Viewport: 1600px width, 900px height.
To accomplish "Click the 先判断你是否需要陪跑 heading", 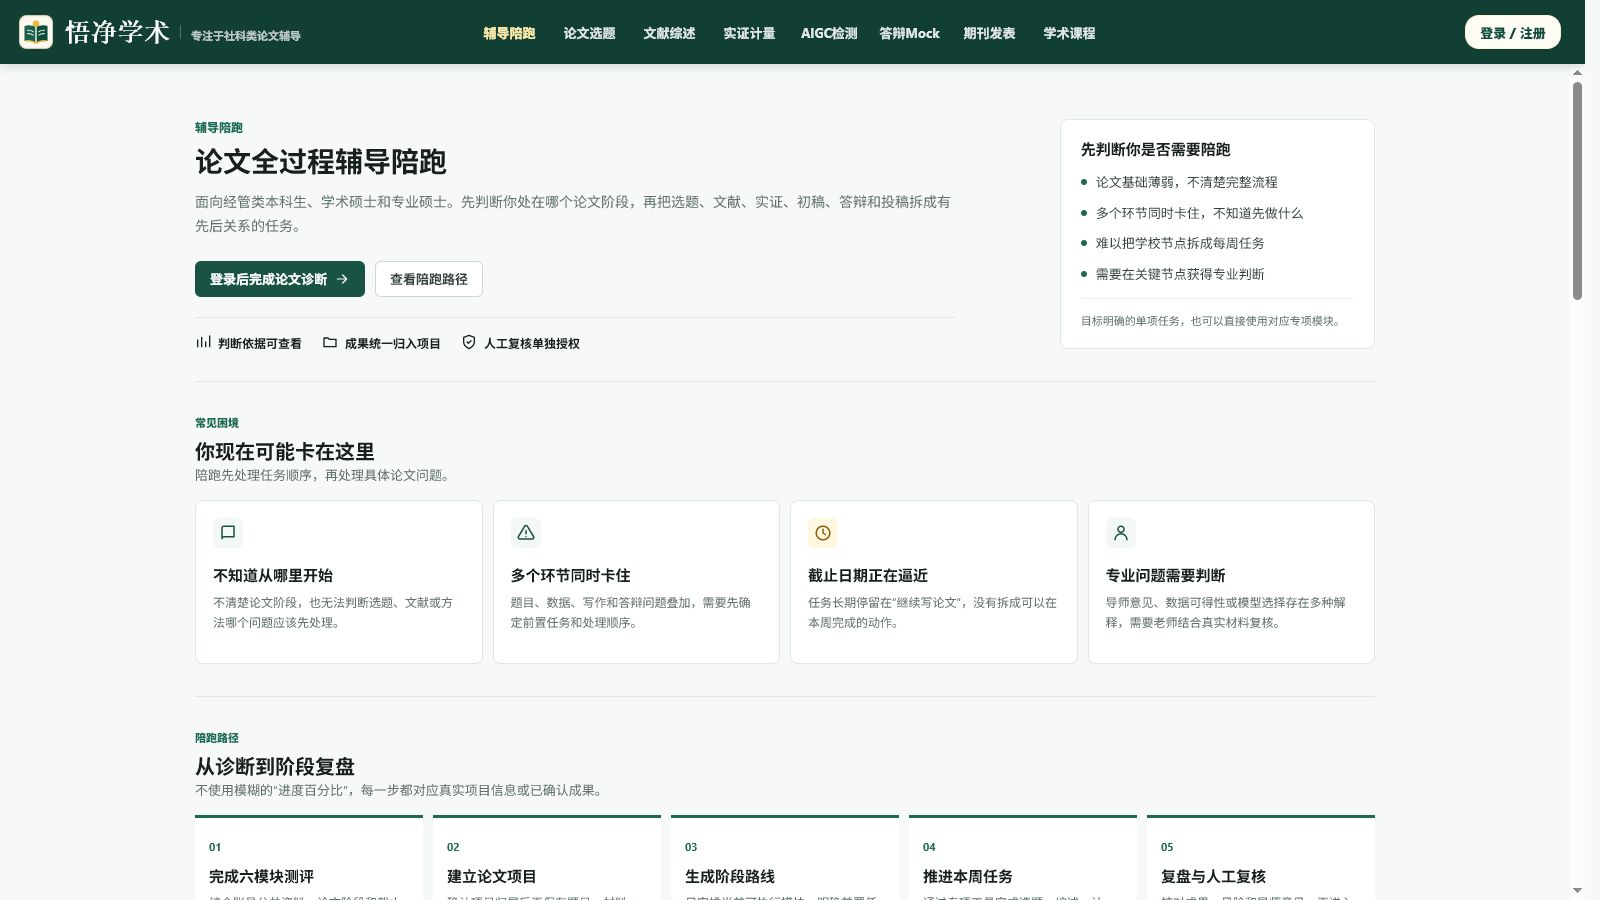I will coord(1155,149).
